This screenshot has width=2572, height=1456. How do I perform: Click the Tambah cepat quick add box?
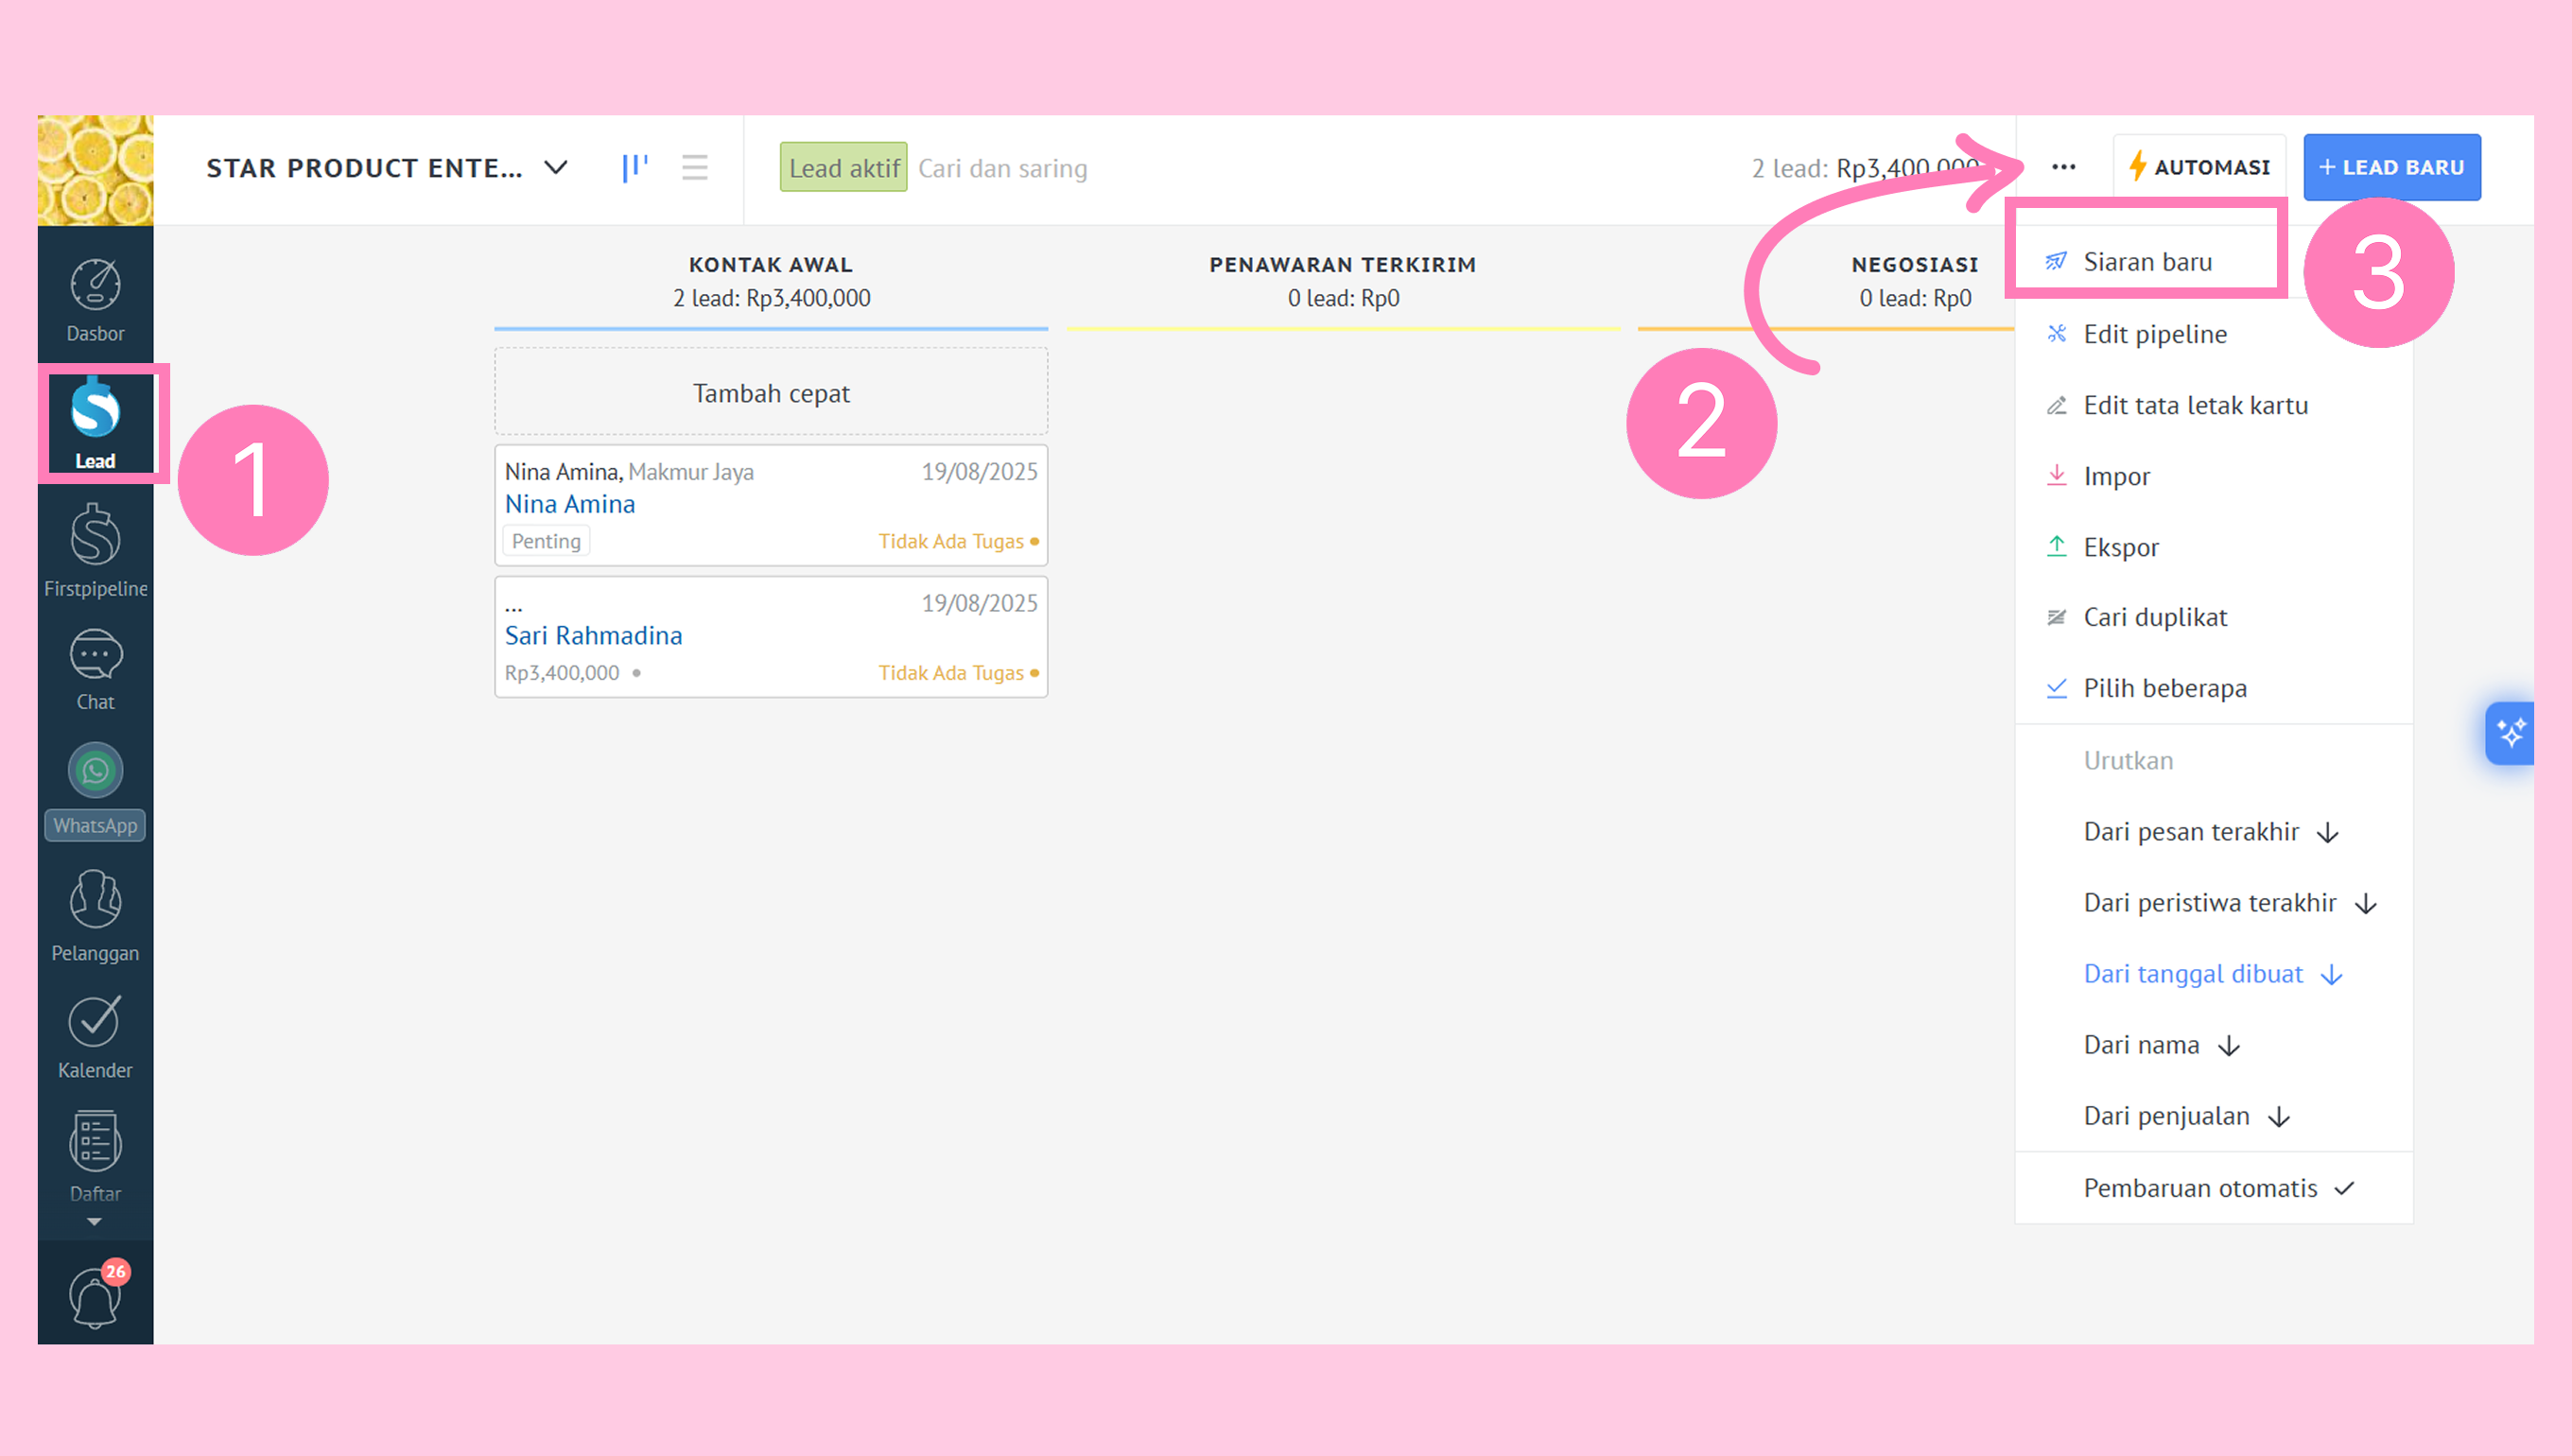pos(771,392)
